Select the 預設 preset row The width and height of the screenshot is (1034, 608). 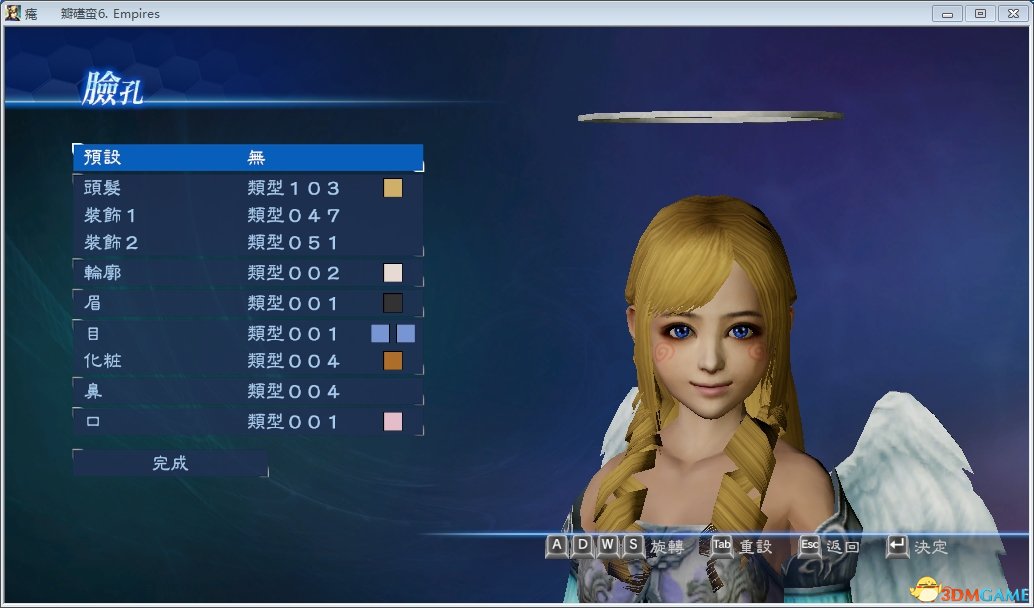(x=248, y=158)
